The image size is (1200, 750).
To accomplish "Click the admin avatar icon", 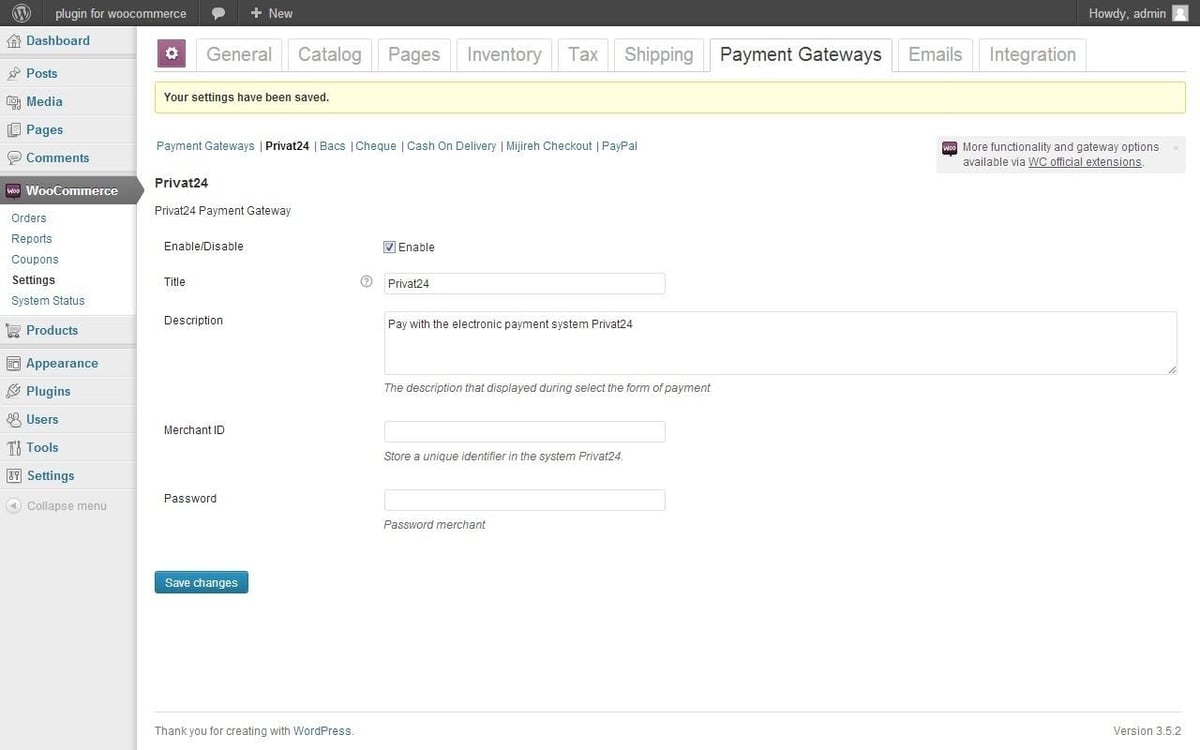I will click(x=1180, y=13).
